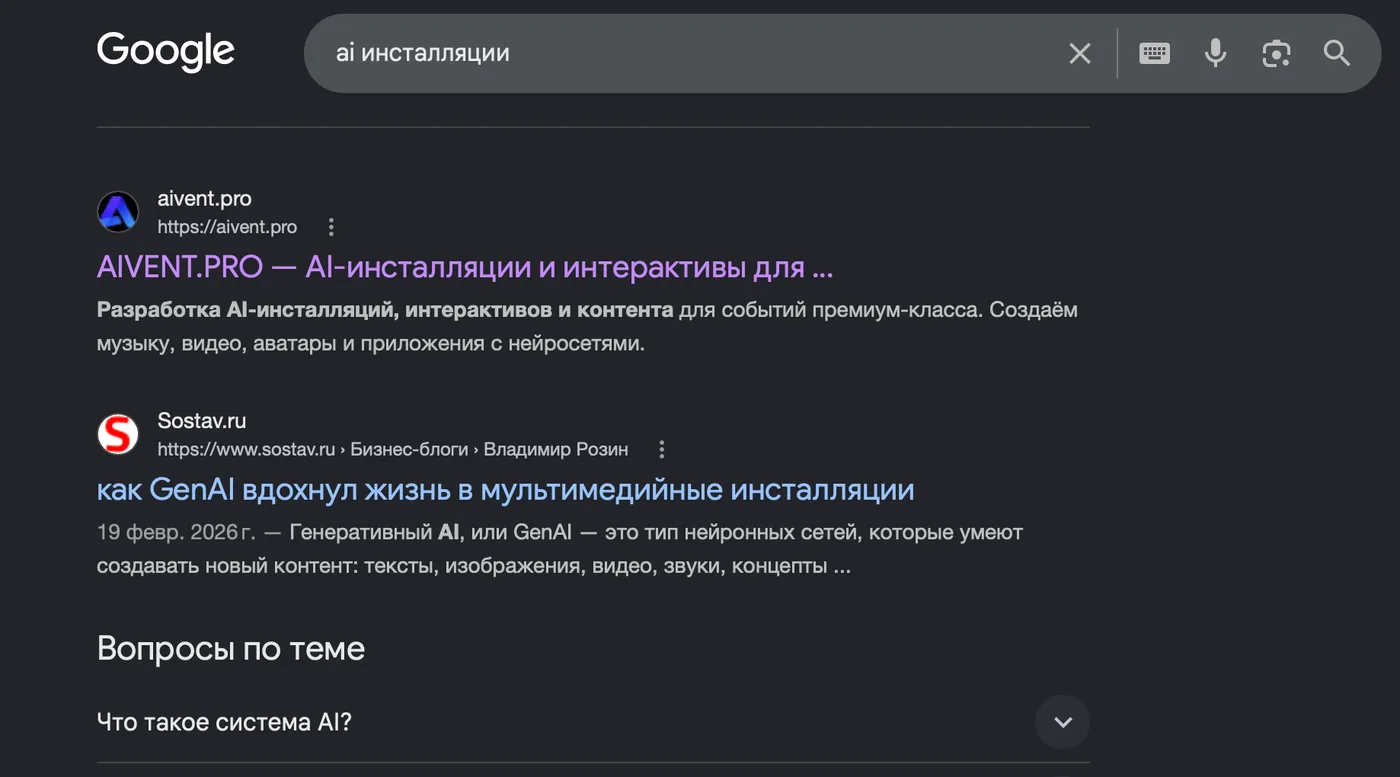Image resolution: width=1400 pixels, height=777 pixels.
Task: Click the snippet starting "Разработка AI-инсталляций"
Action: click(588, 327)
